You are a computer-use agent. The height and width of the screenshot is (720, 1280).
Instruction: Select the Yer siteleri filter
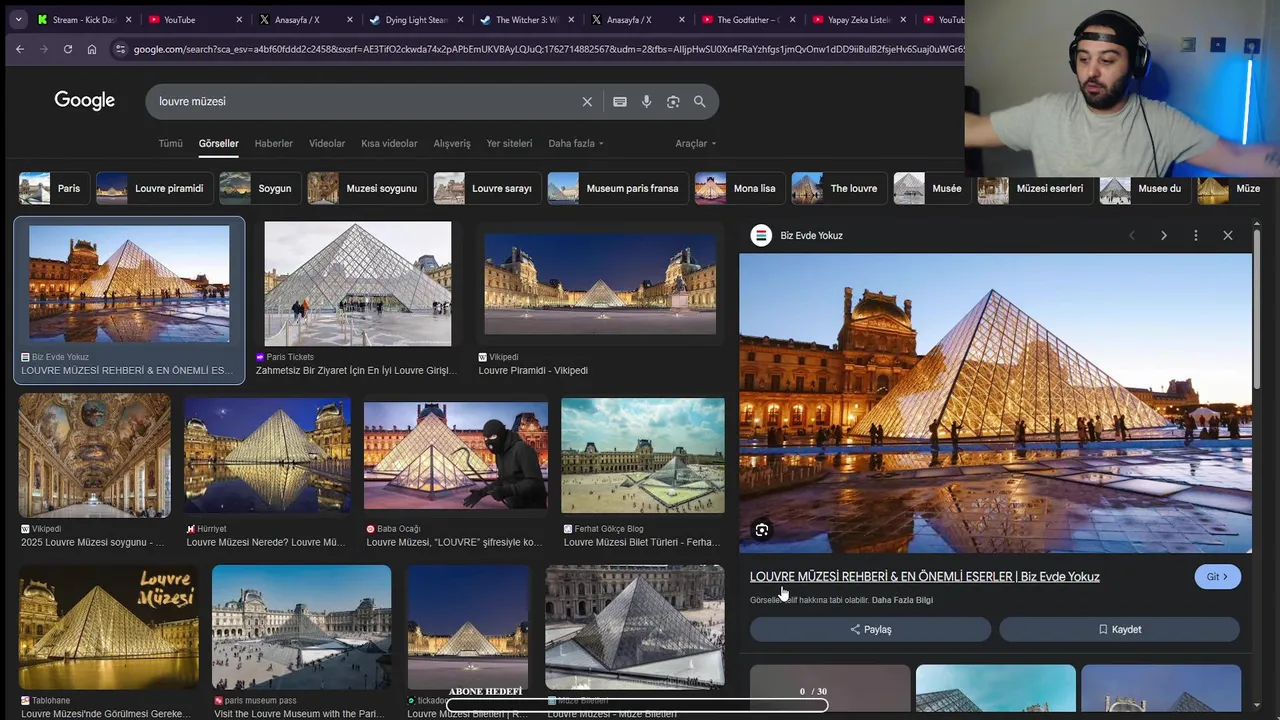pos(509,143)
